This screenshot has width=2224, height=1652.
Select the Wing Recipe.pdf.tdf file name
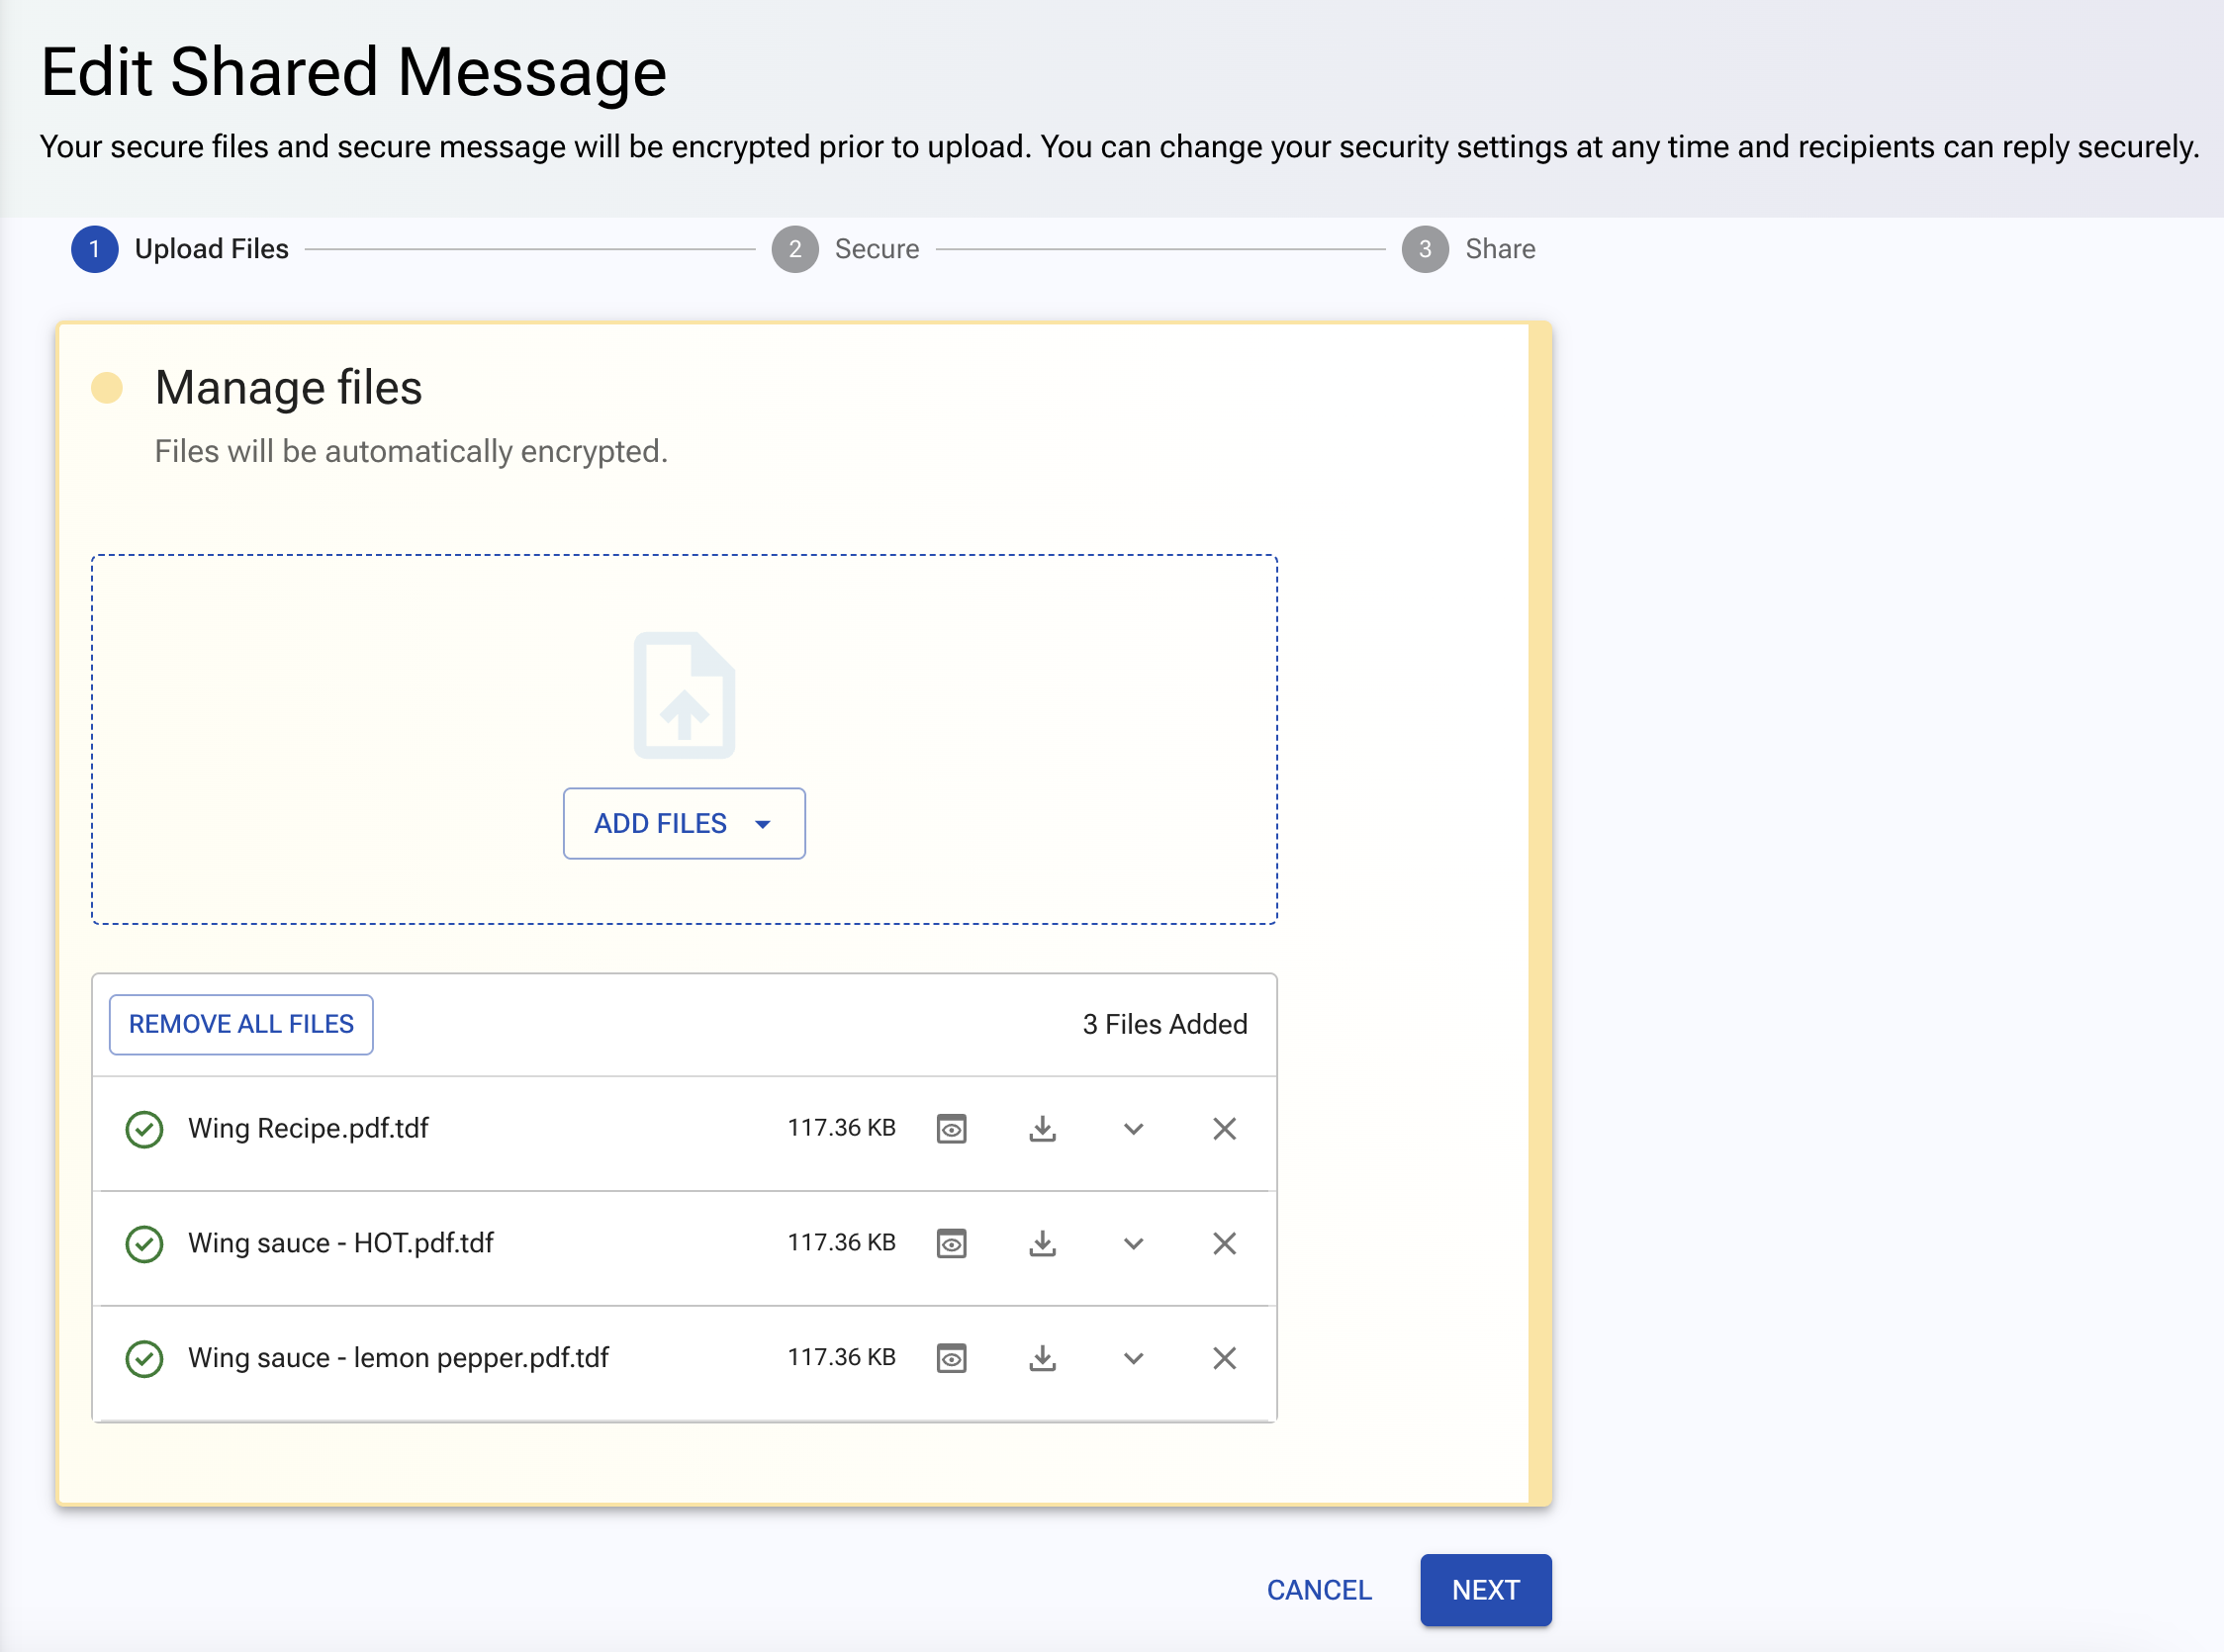point(308,1128)
